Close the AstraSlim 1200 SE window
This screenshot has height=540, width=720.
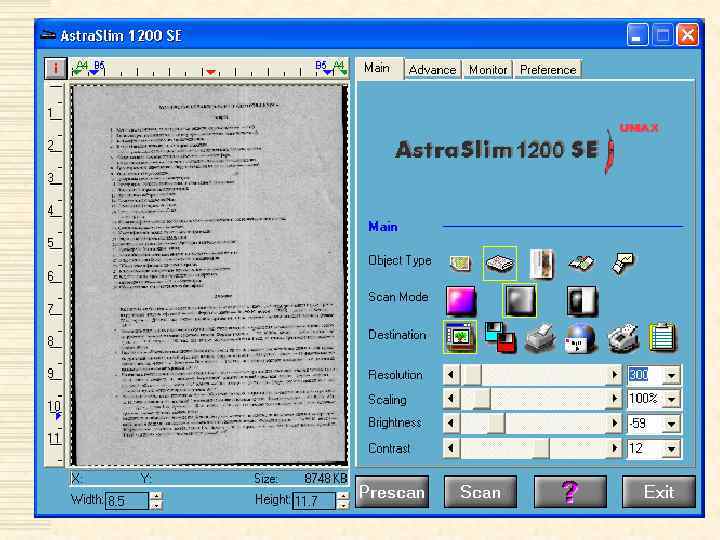(687, 35)
